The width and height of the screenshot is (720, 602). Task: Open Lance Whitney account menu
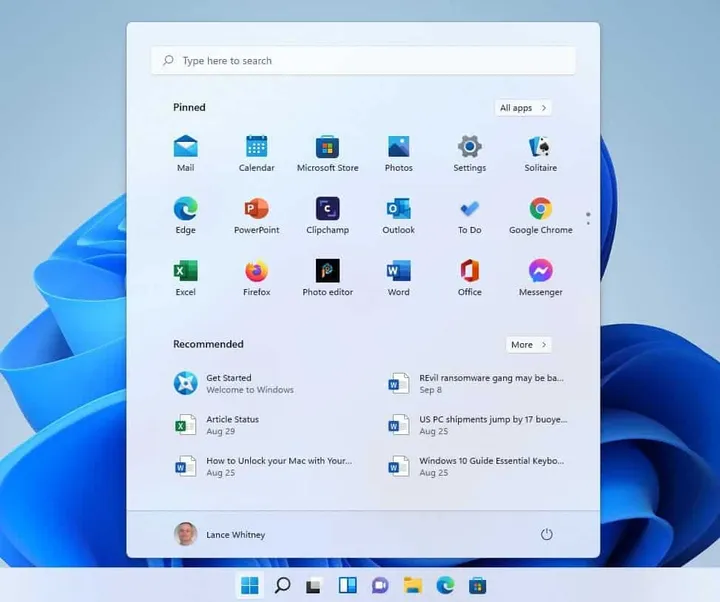[220, 534]
